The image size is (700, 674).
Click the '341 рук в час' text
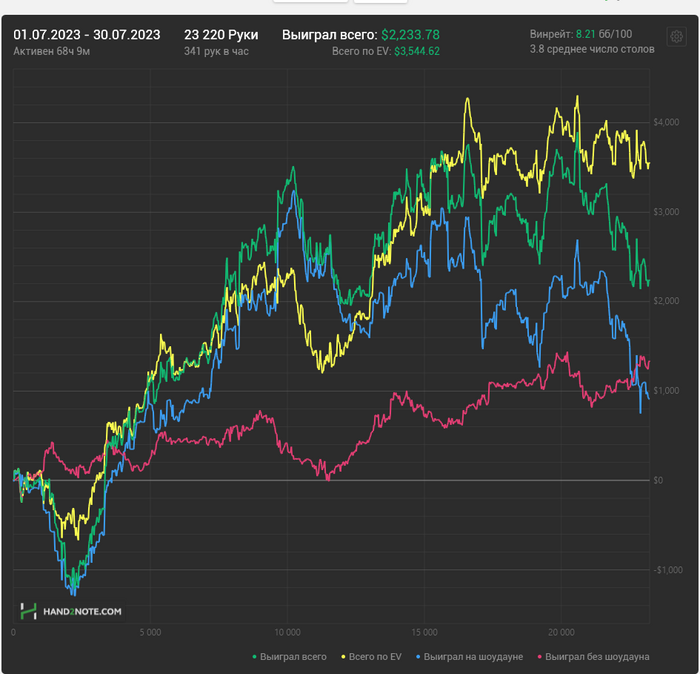tap(216, 51)
